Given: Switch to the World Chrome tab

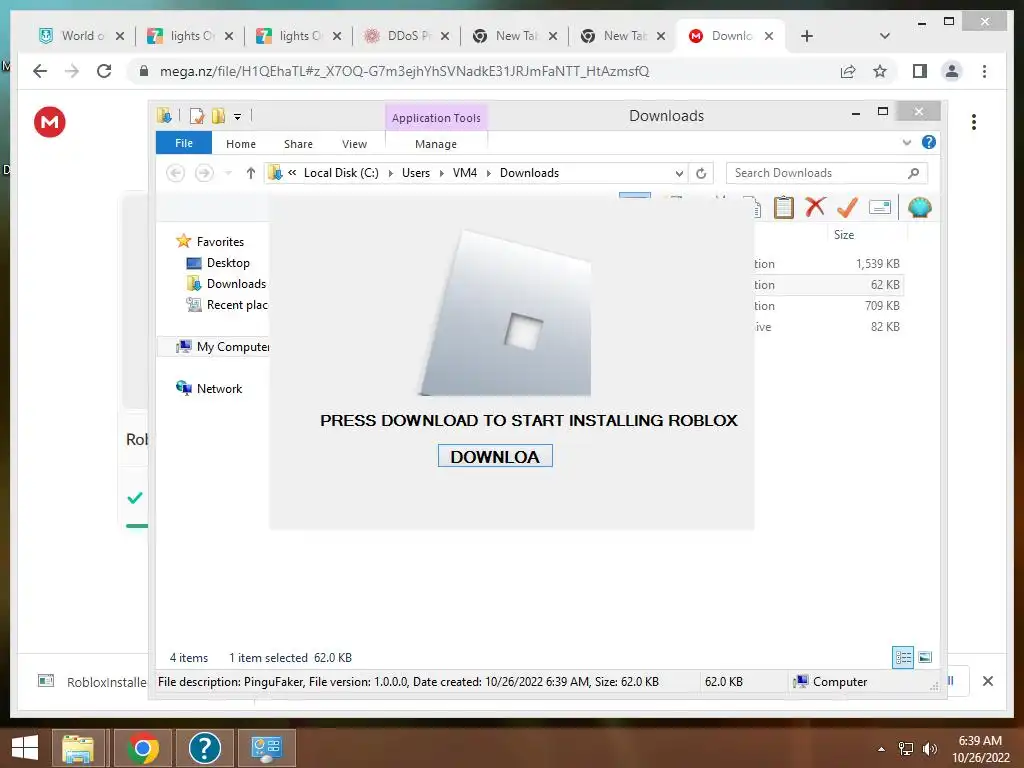Looking at the screenshot, I should (x=81, y=36).
